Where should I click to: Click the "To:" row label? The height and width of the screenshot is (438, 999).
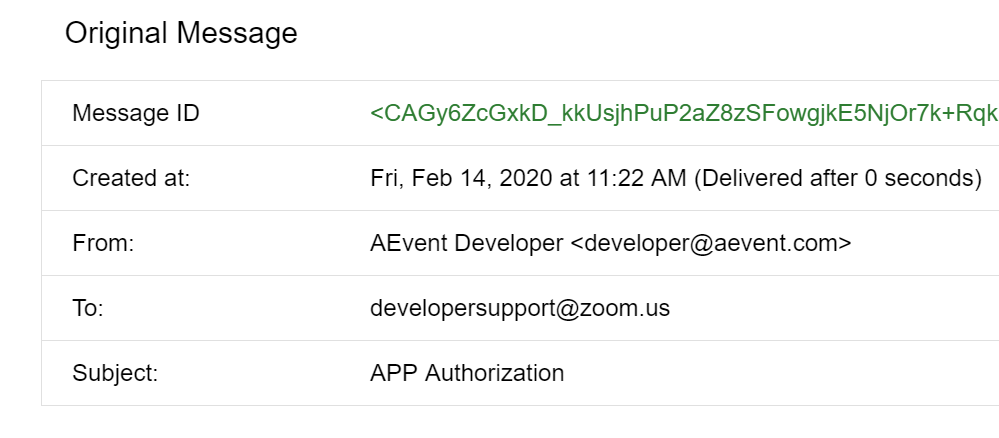point(88,308)
